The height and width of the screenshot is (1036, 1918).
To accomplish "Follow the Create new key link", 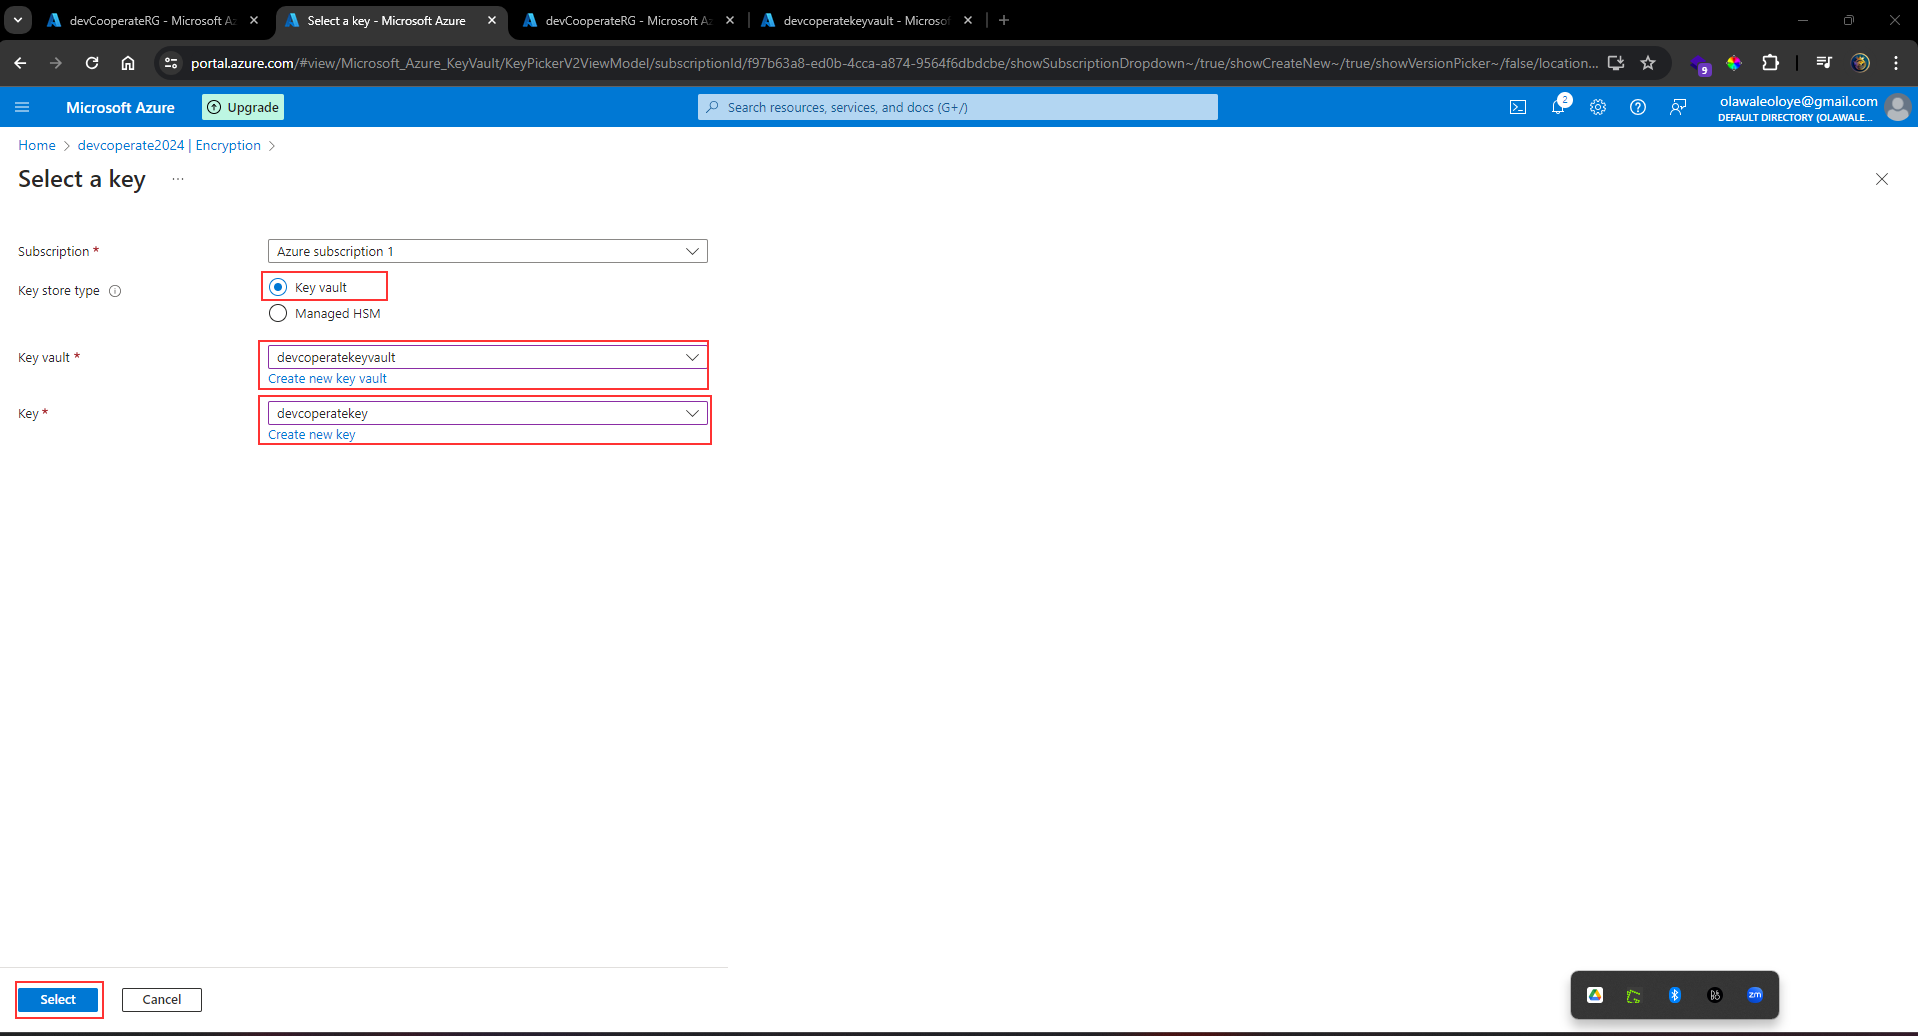I will [312, 435].
